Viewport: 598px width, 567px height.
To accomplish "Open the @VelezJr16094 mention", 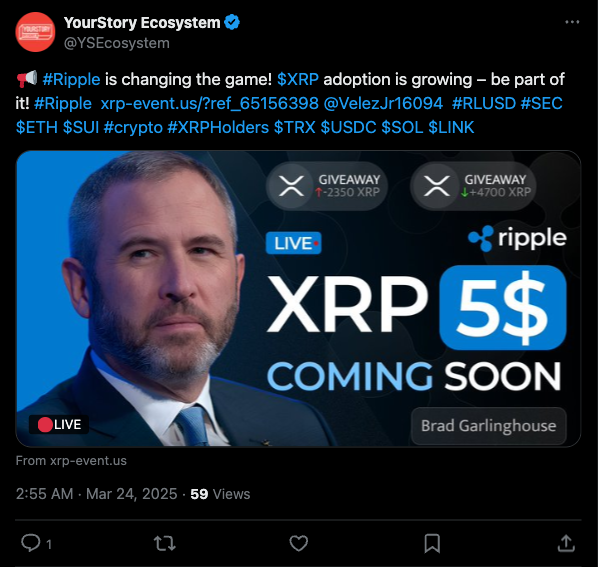I will point(383,103).
